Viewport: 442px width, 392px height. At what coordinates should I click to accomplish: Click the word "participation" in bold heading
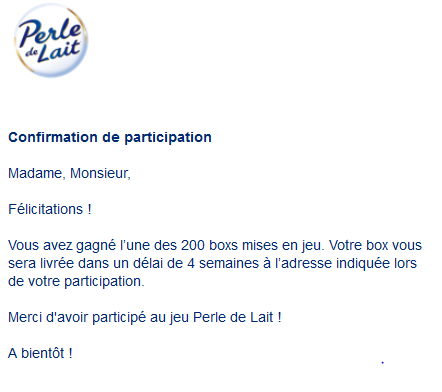click(x=168, y=137)
